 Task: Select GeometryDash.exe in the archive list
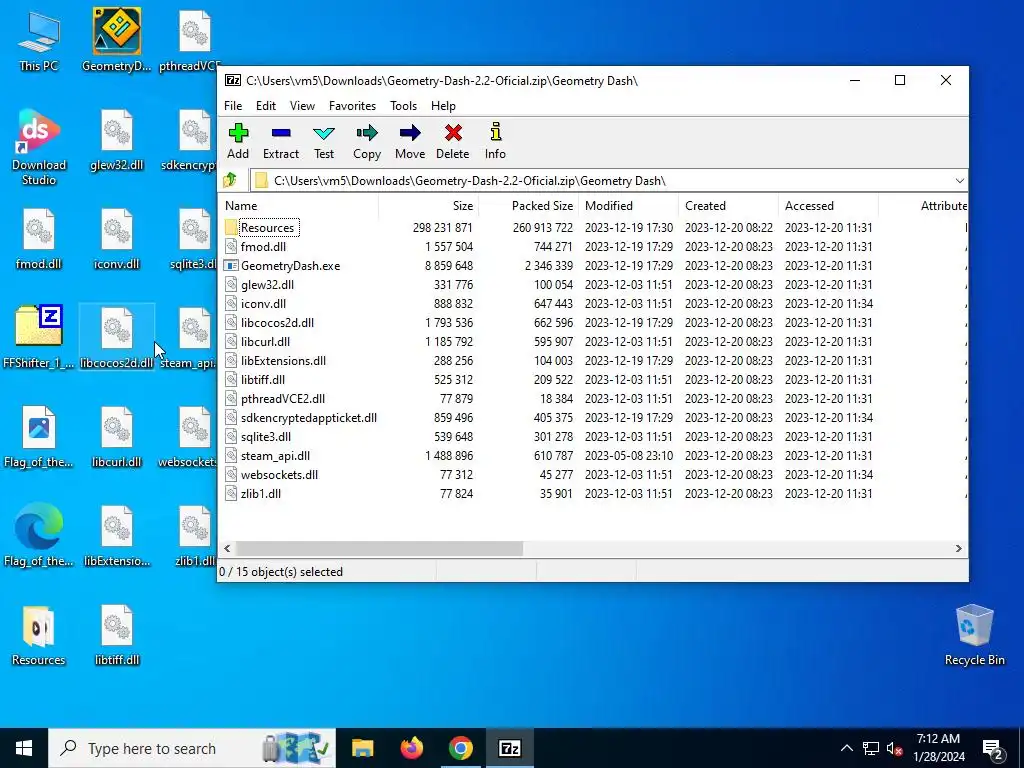[291, 266]
